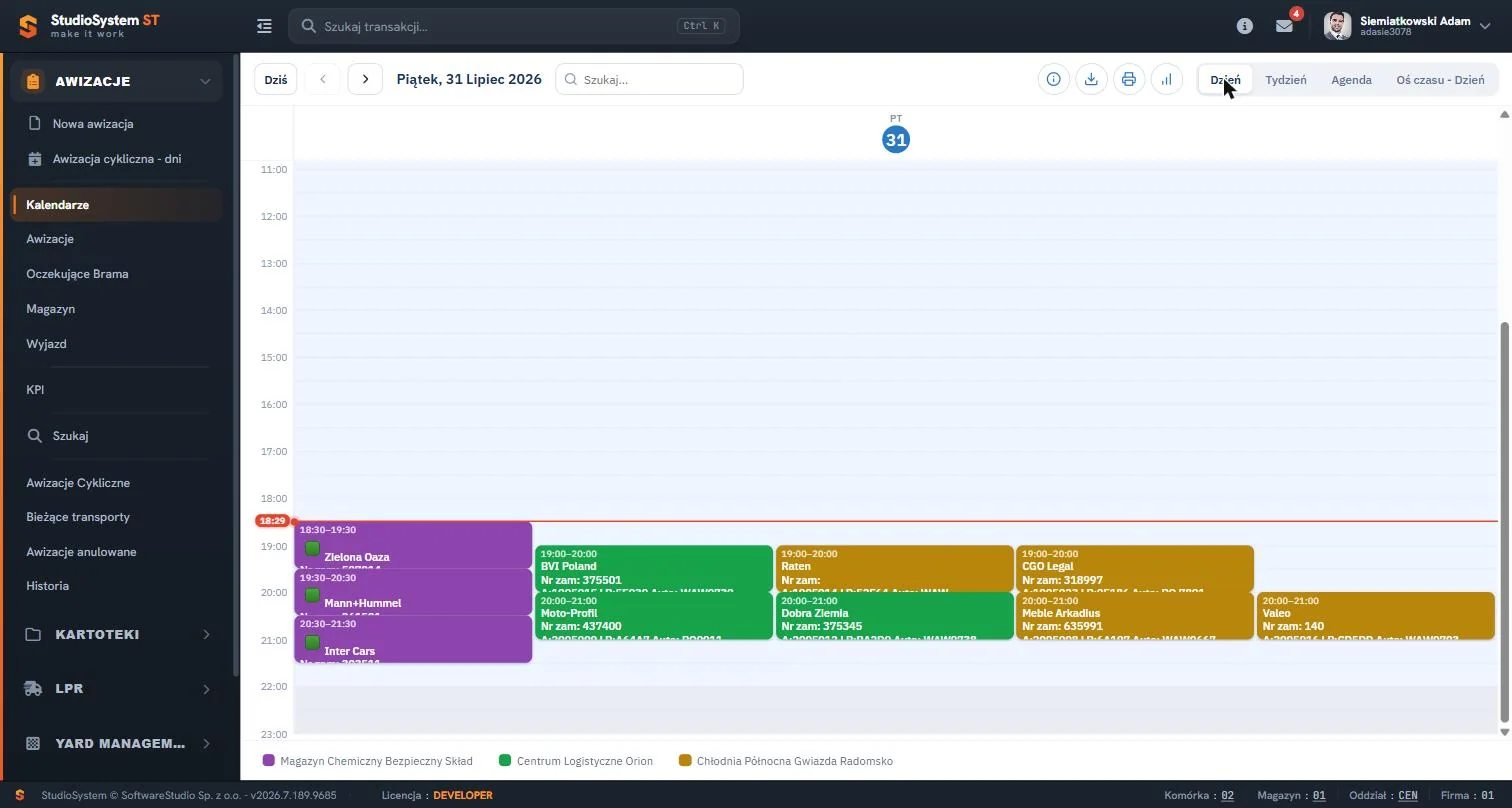This screenshot has width=1512, height=808.
Task: Focus the Szukaj transakcji search field
Action: (x=514, y=26)
